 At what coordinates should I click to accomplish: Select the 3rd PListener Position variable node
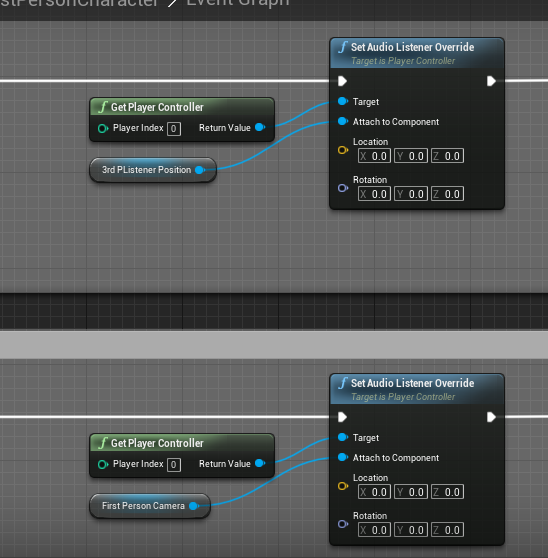pyautogui.click(x=153, y=170)
